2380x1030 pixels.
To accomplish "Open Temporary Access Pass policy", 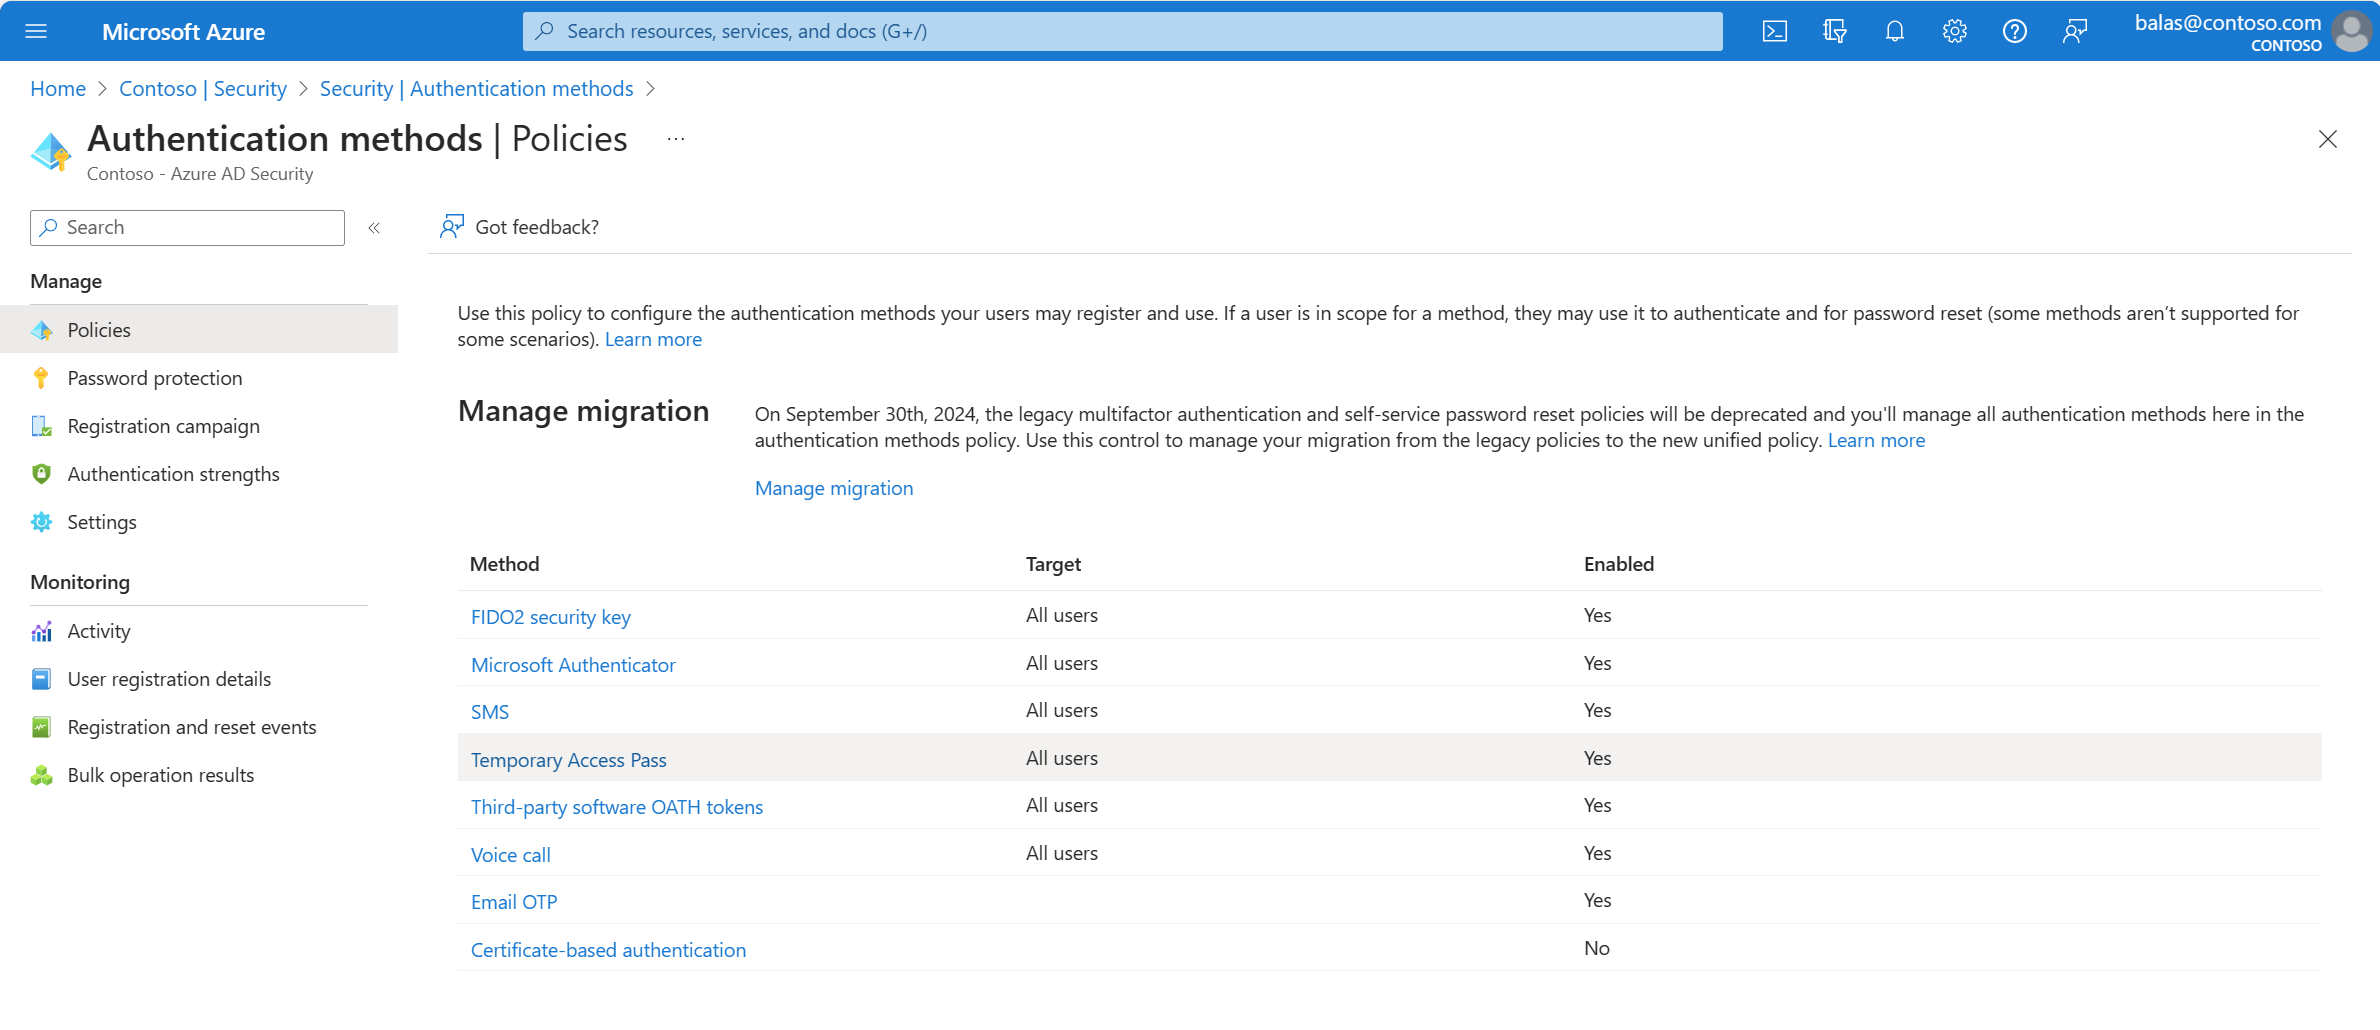I will (x=568, y=760).
